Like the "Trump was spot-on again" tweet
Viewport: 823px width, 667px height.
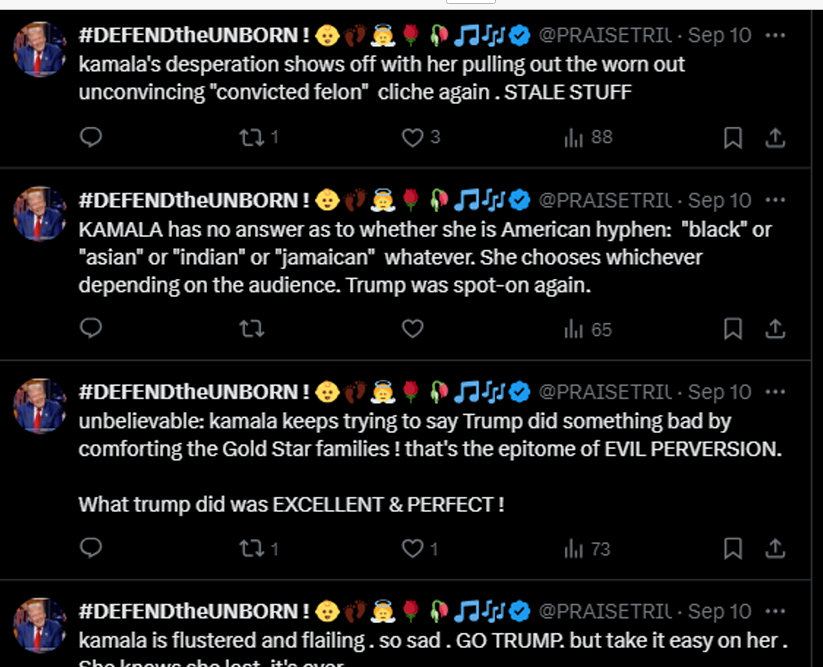412,329
